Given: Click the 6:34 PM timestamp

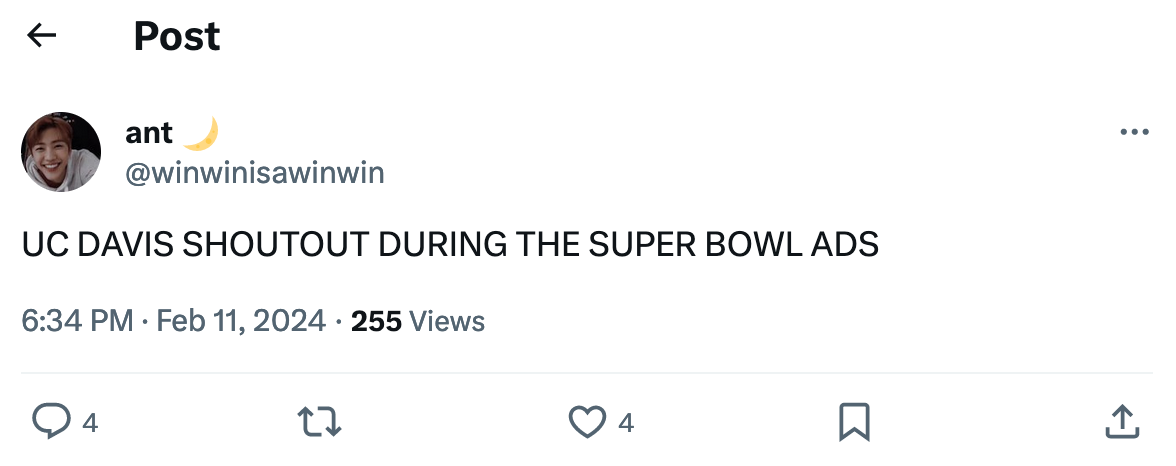Looking at the screenshot, I should pos(76,321).
